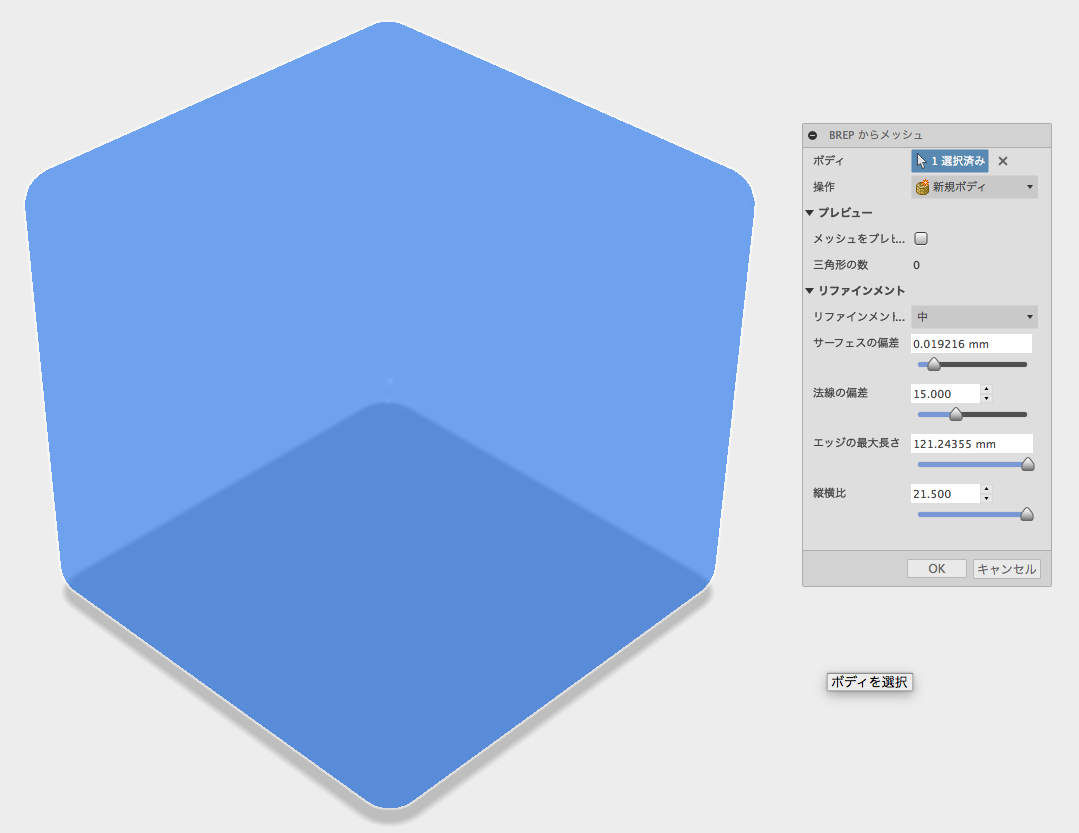1079x833 pixels.
Task: Click the new body icon next to 操作
Action: 921,187
